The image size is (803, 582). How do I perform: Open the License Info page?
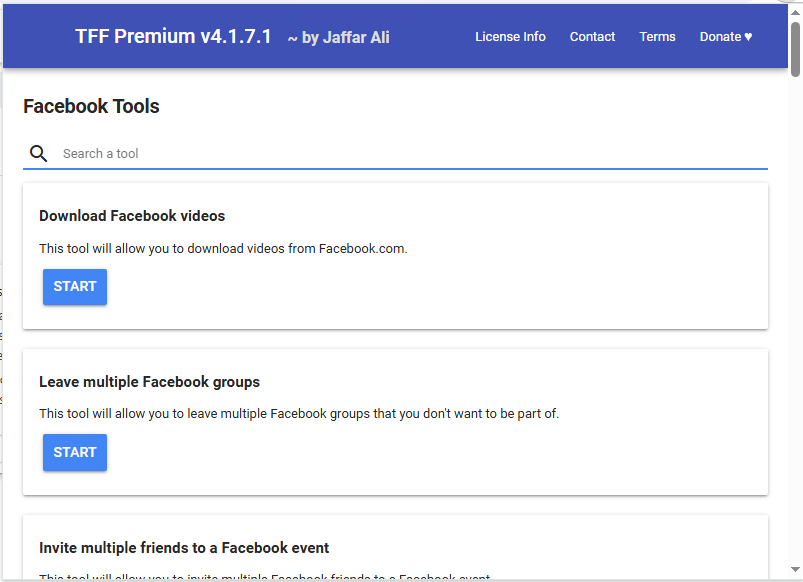[x=510, y=36]
